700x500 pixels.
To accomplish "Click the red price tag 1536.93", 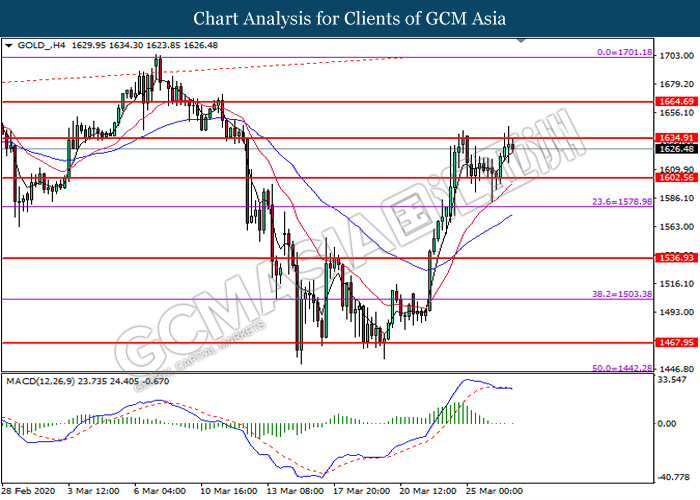I will 676,258.
